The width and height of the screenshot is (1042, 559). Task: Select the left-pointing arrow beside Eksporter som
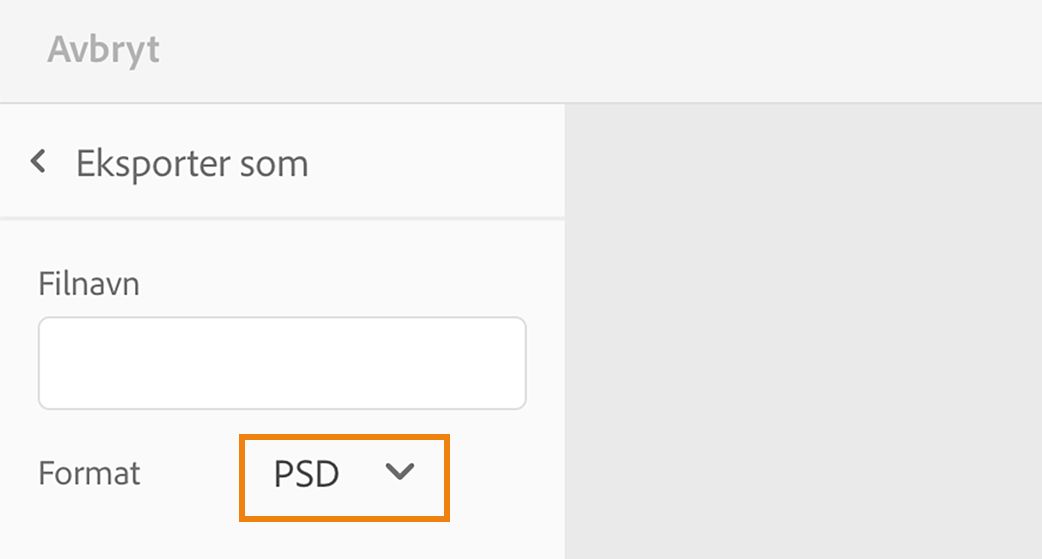[x=39, y=161]
